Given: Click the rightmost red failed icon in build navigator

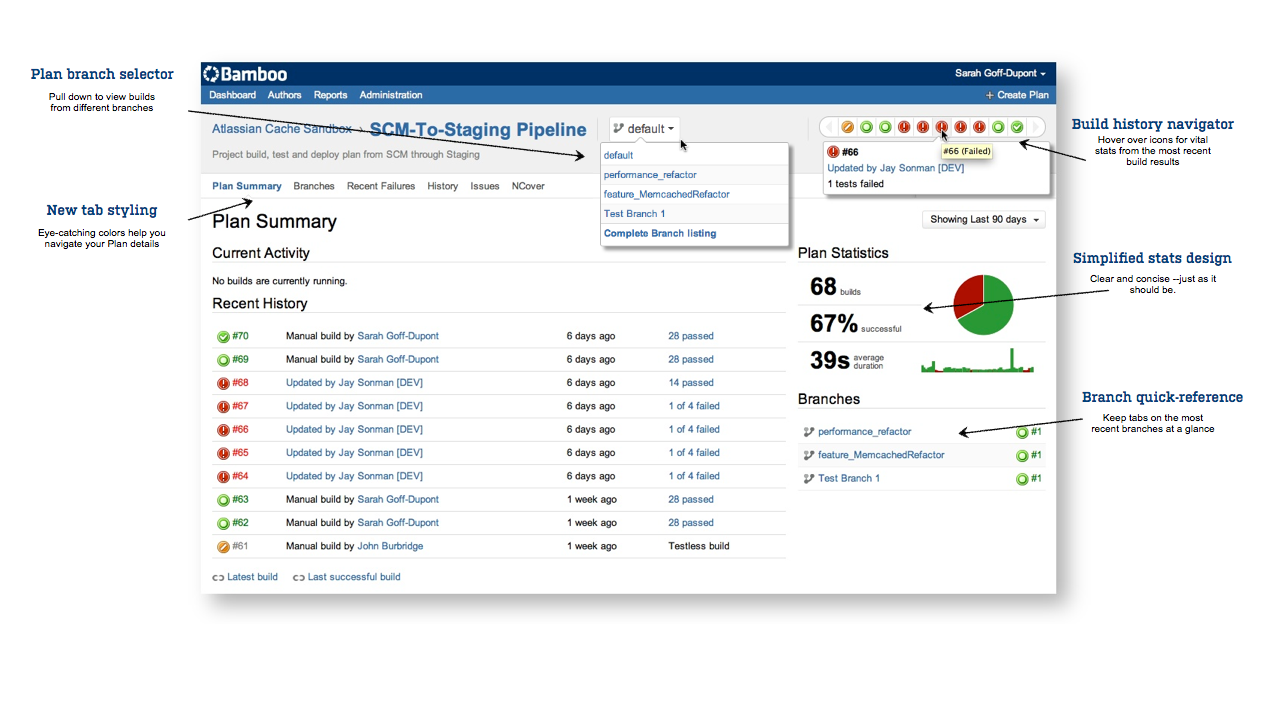Looking at the screenshot, I should click(979, 127).
